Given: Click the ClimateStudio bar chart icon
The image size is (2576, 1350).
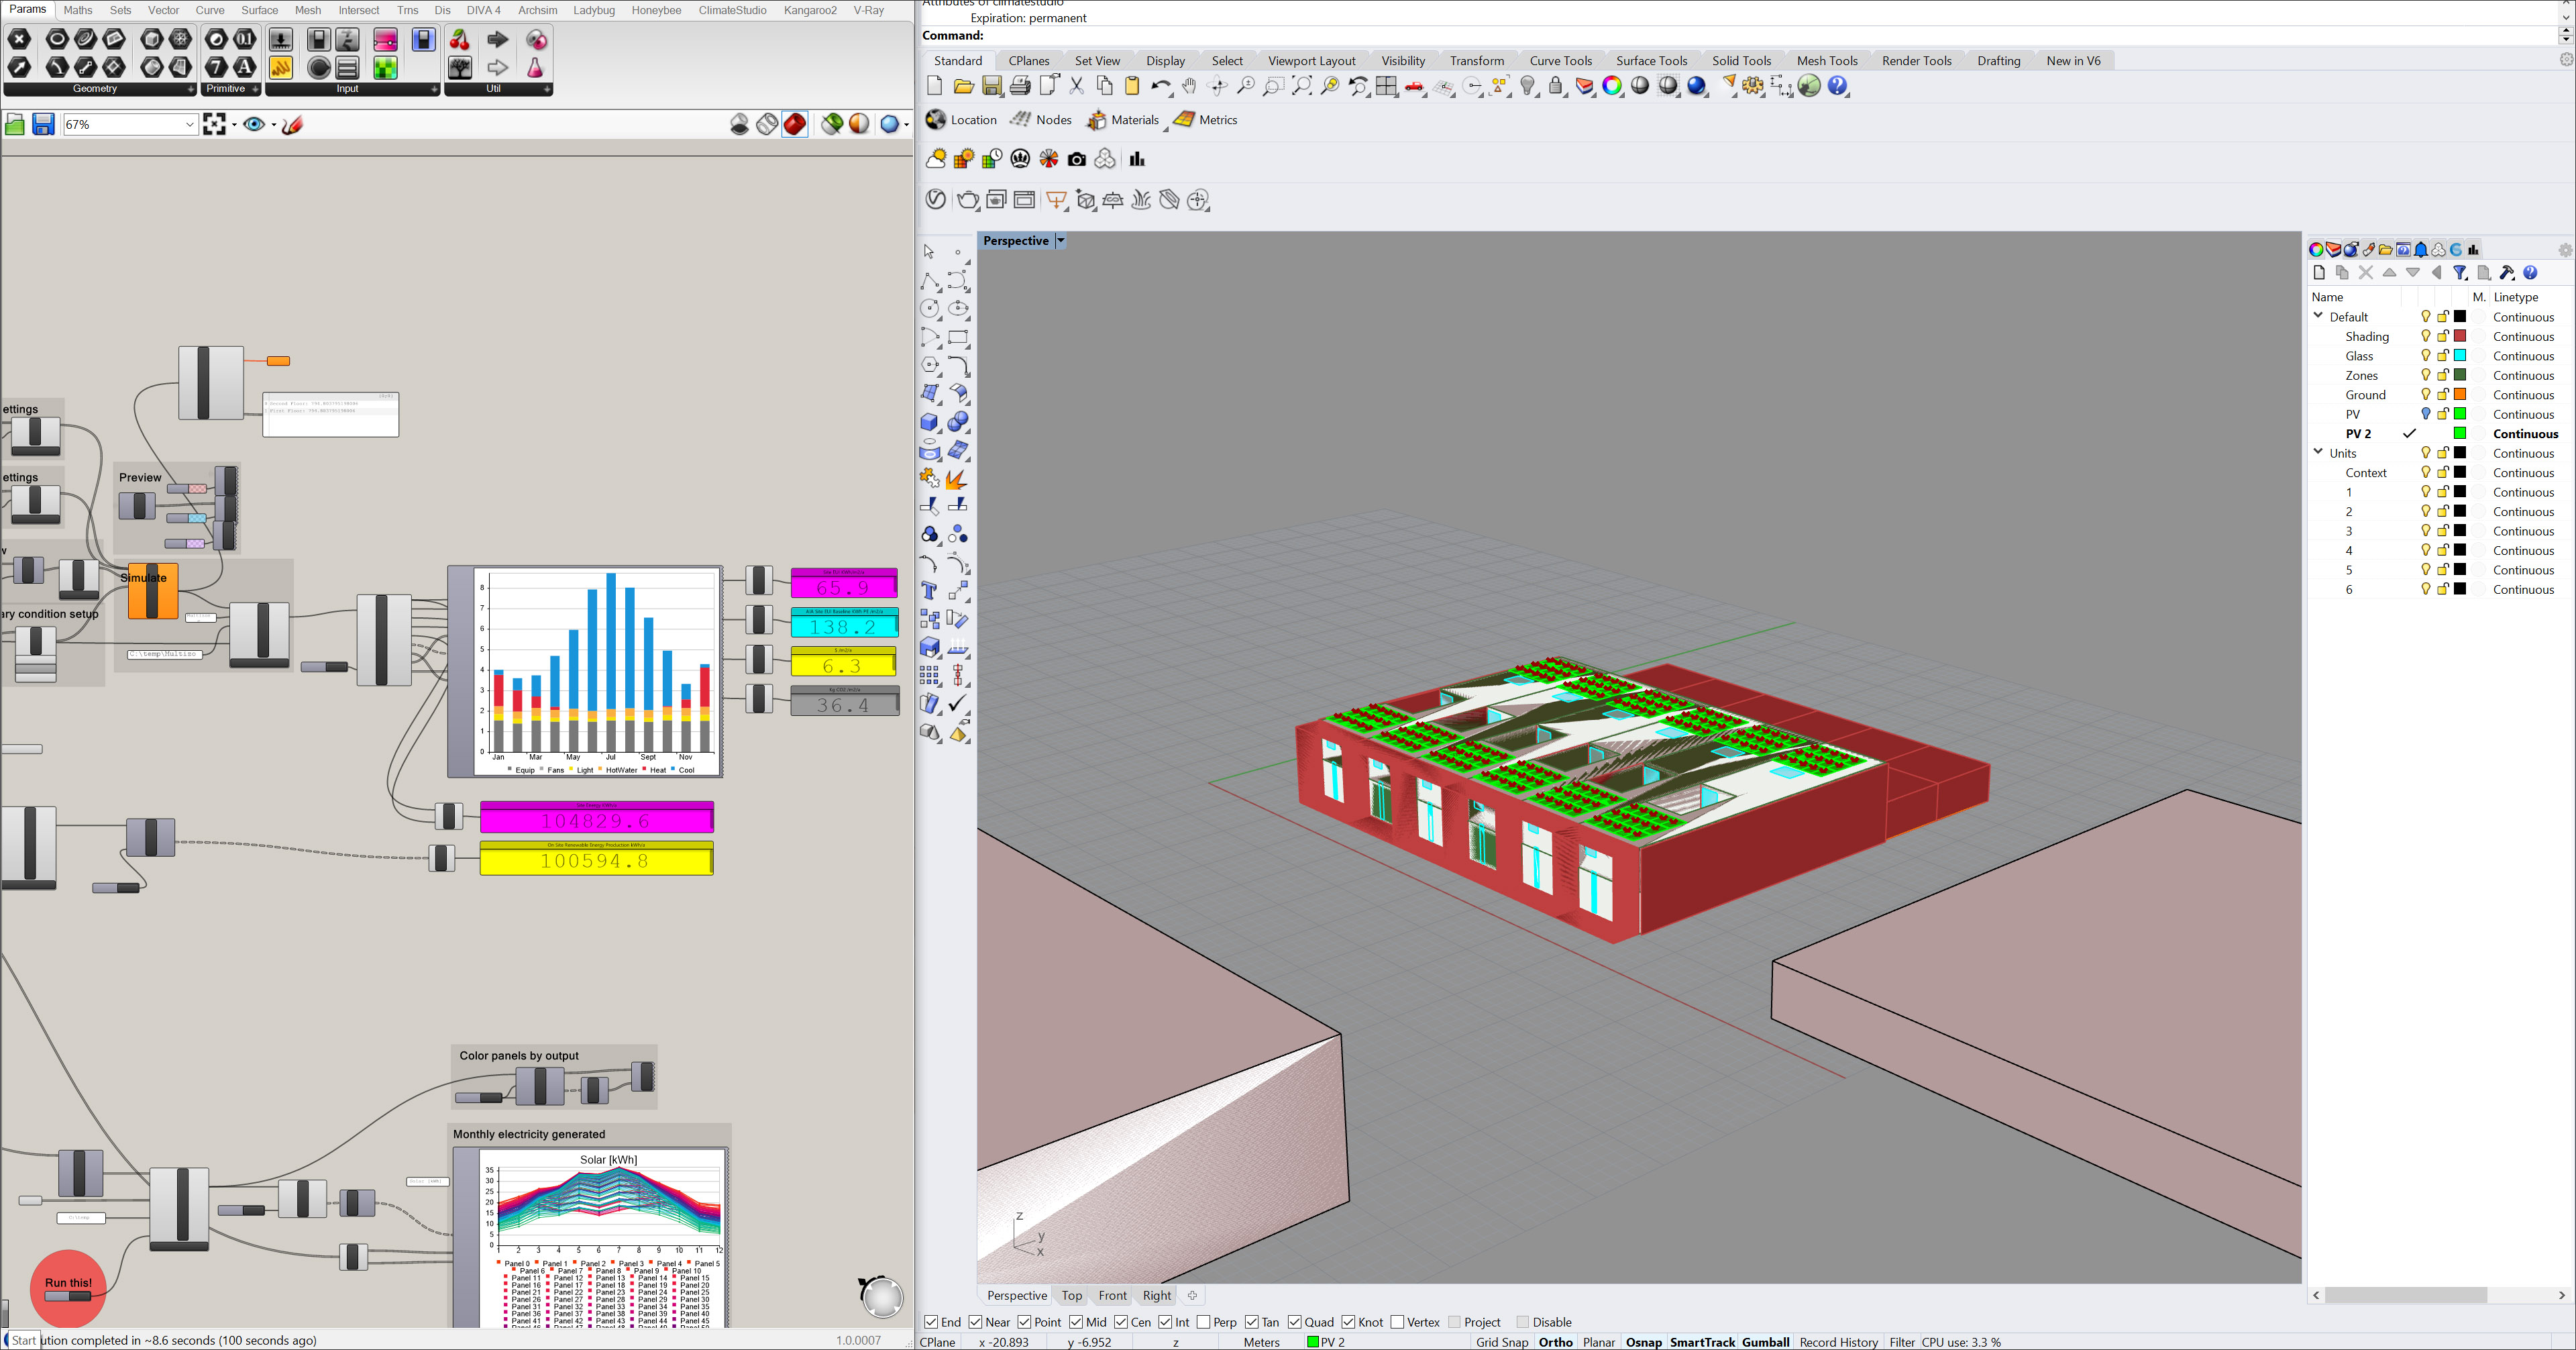Looking at the screenshot, I should coord(1137,159).
